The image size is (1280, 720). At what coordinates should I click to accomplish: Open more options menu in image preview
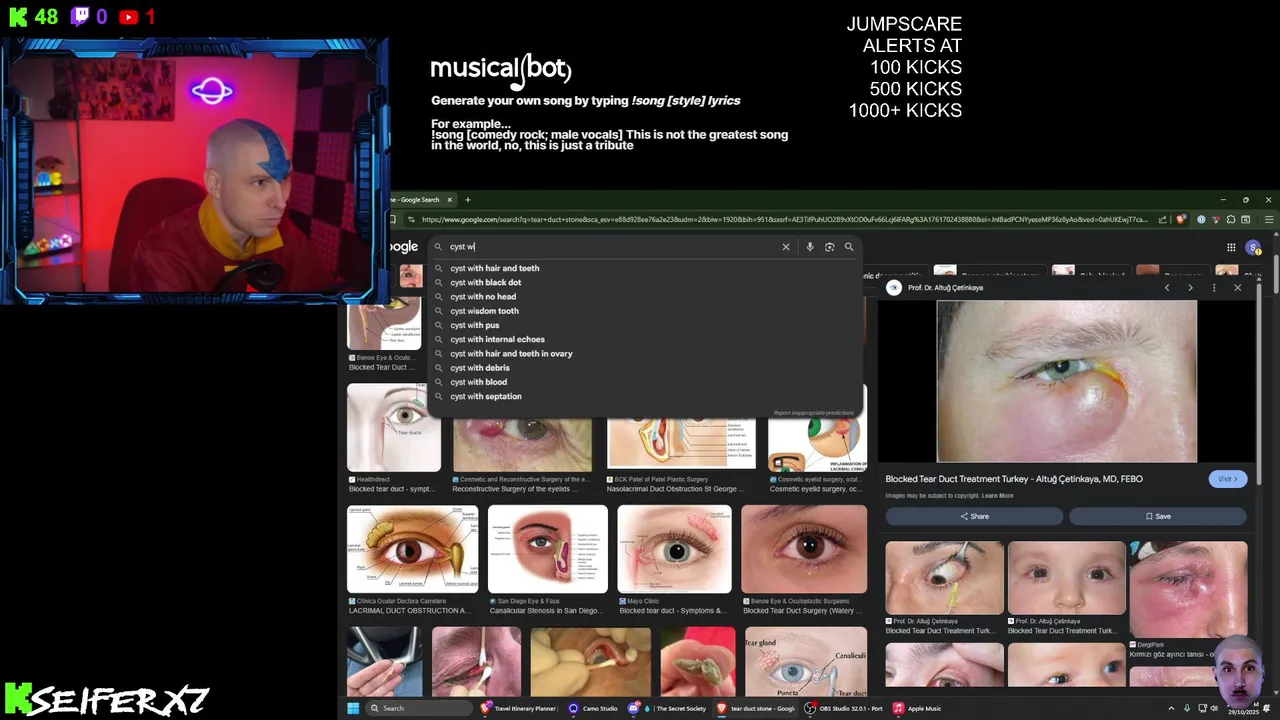click(x=1214, y=288)
